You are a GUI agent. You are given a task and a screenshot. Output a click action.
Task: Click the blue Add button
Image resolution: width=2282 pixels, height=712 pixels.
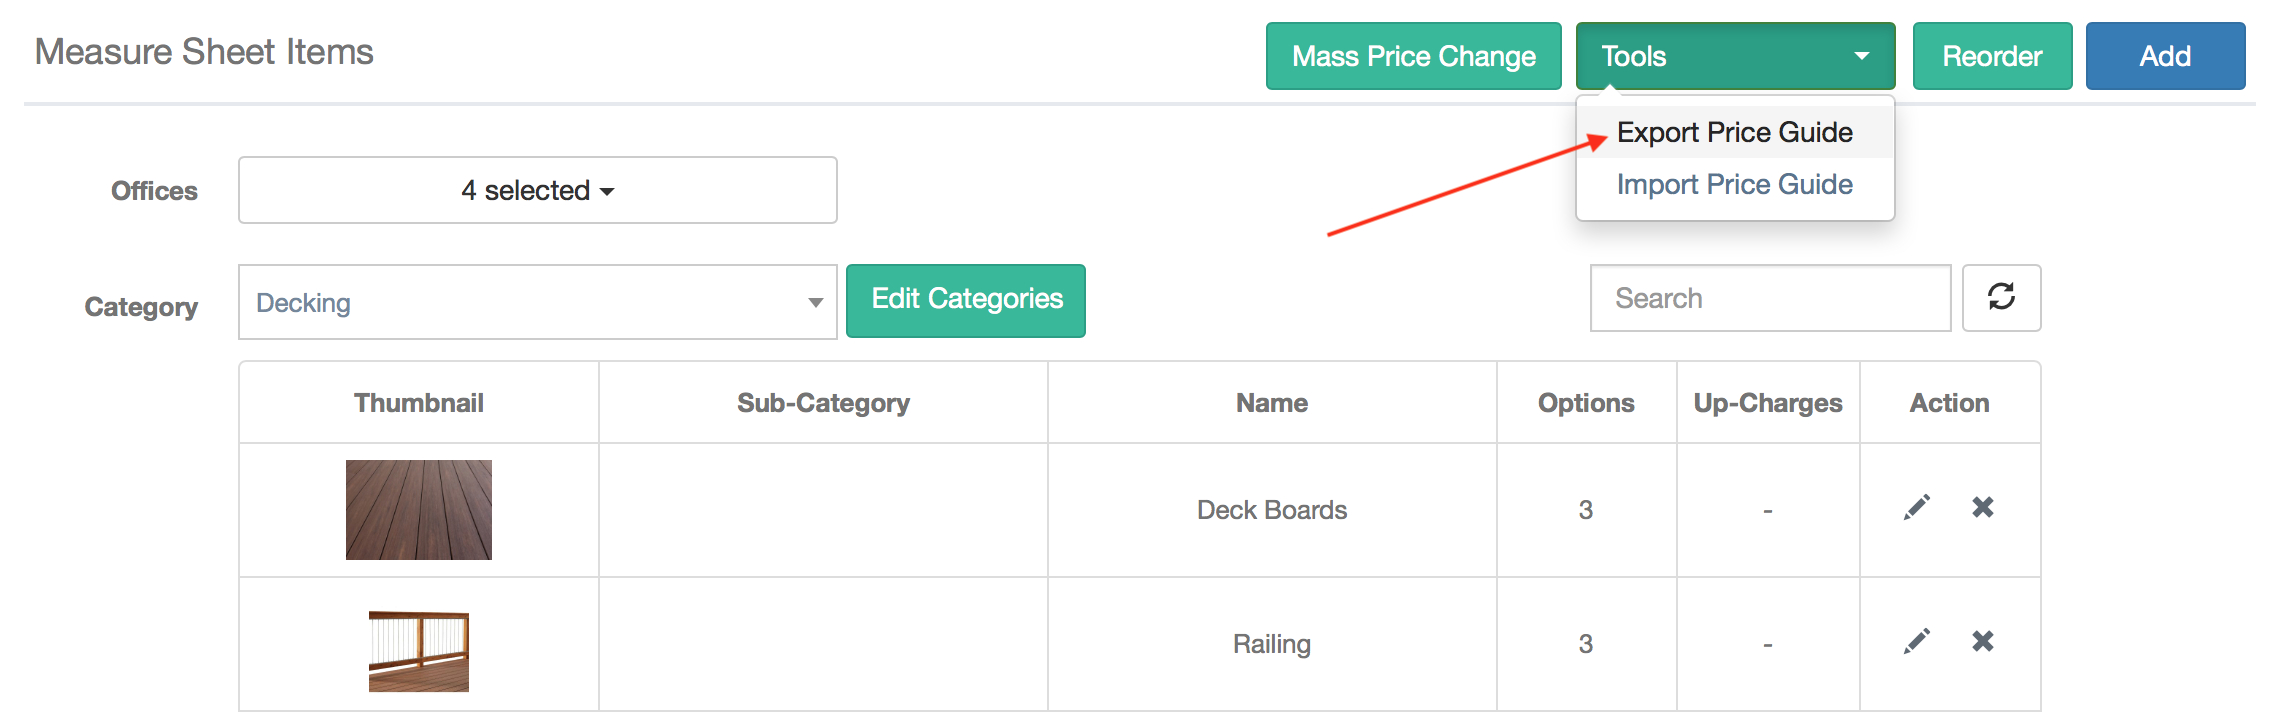2165,56
